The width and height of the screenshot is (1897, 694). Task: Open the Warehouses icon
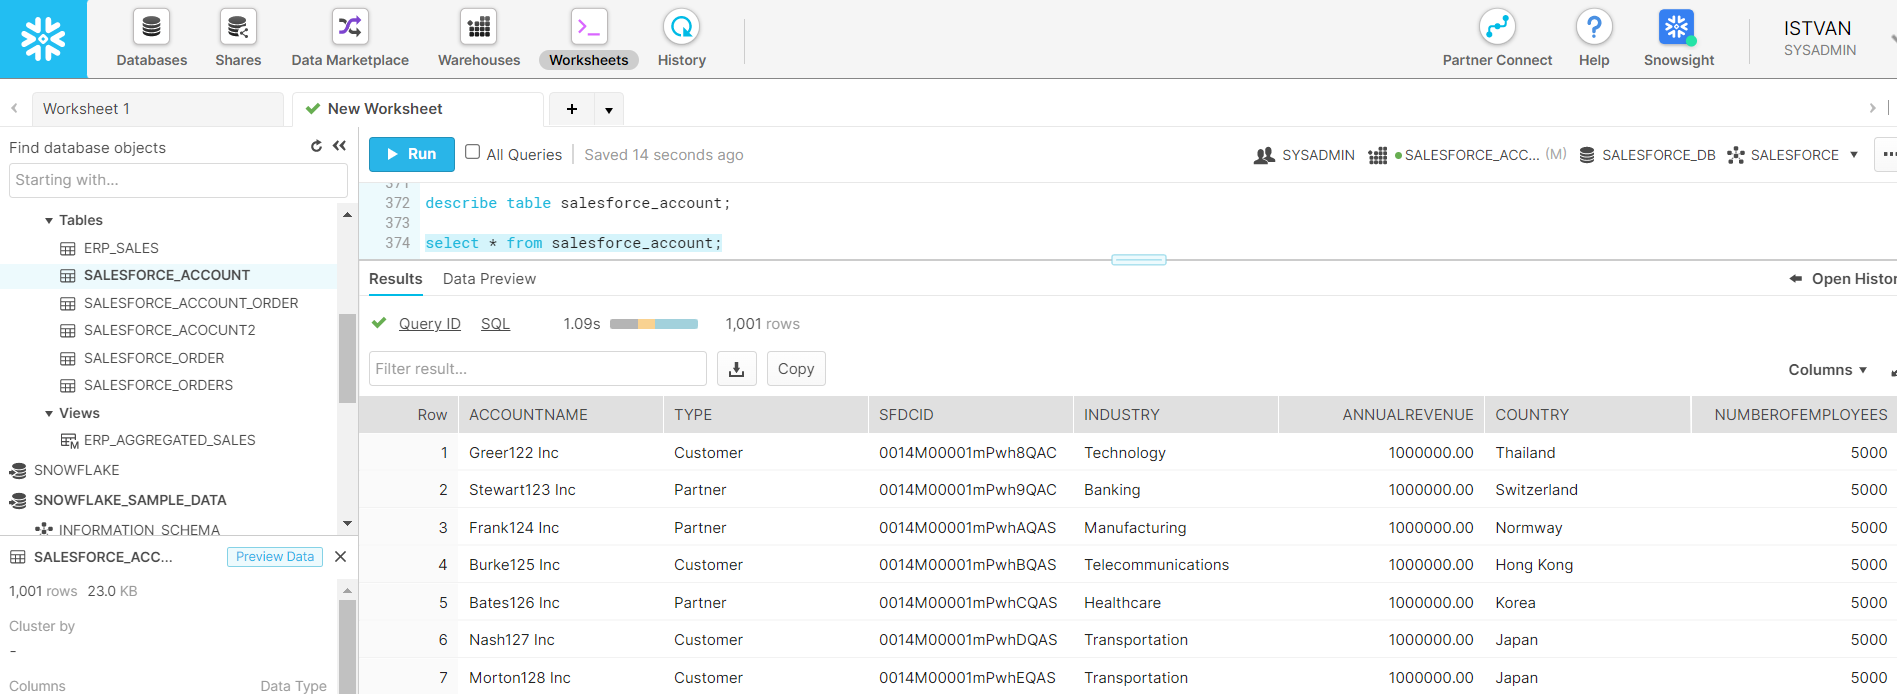click(479, 28)
